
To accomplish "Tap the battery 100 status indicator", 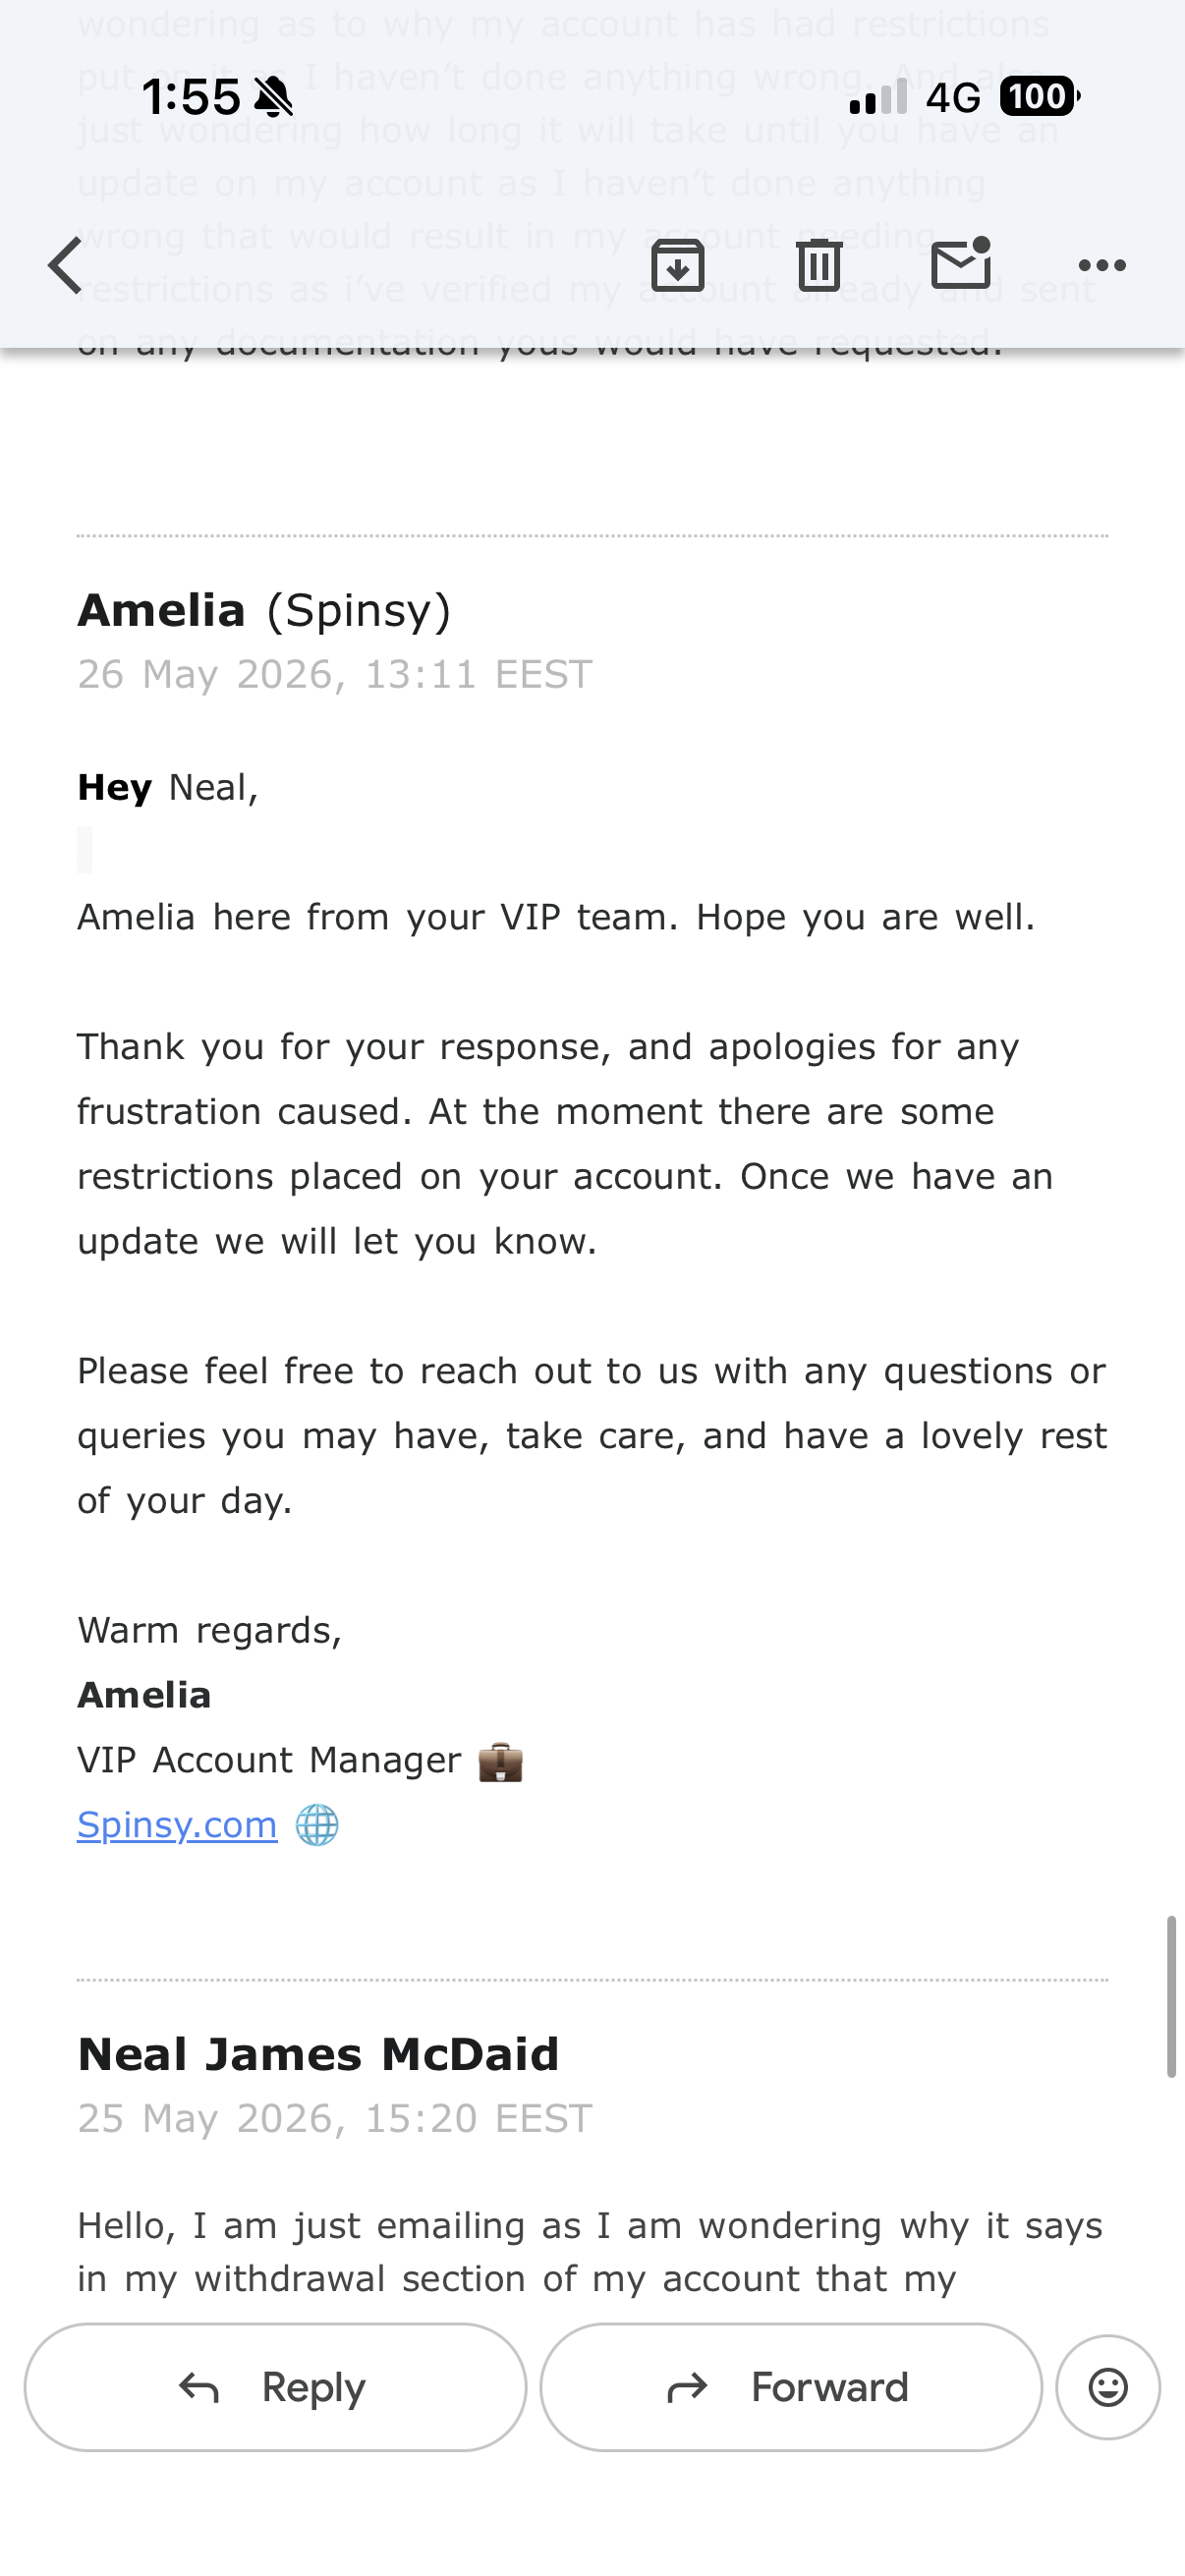I will click(x=1039, y=96).
